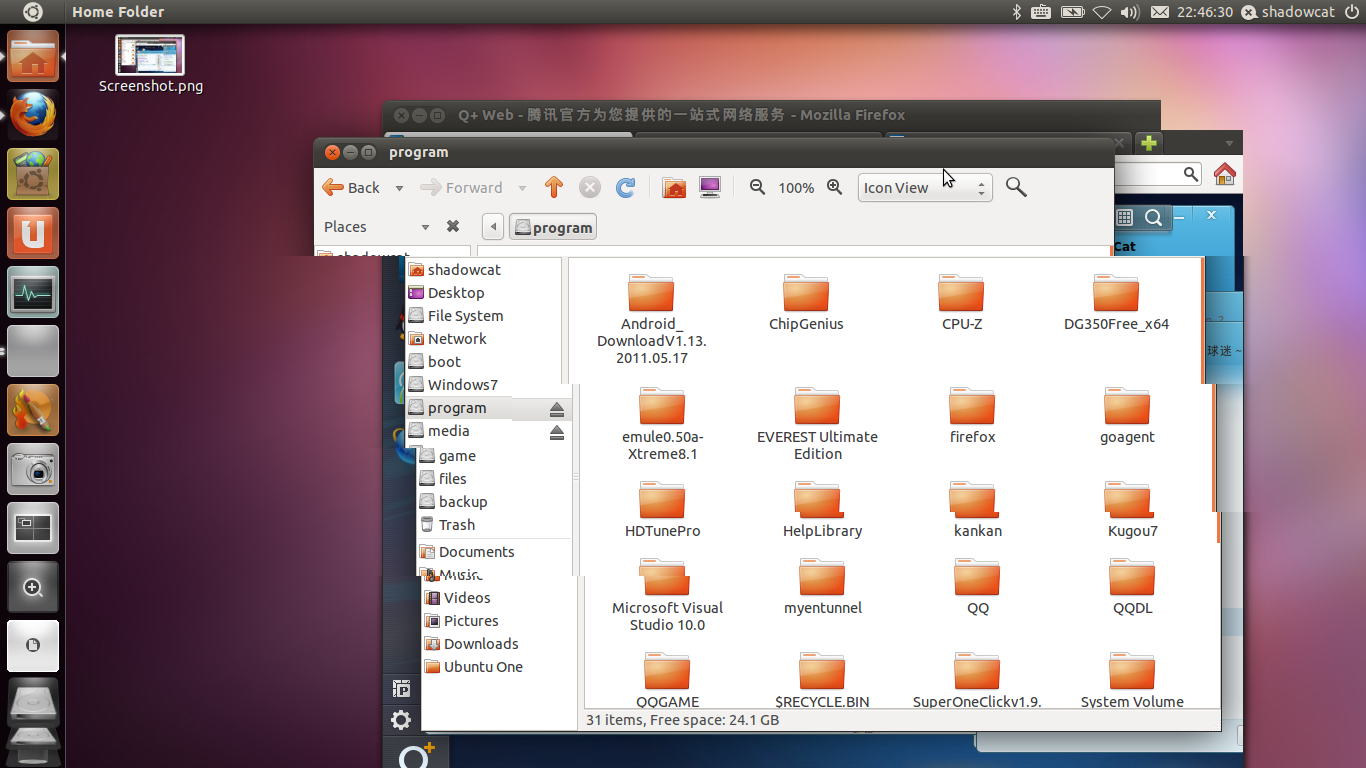Select the EVEREST Ultimate Edition folder
Screen dimensions: 1366x768
coord(817,424)
